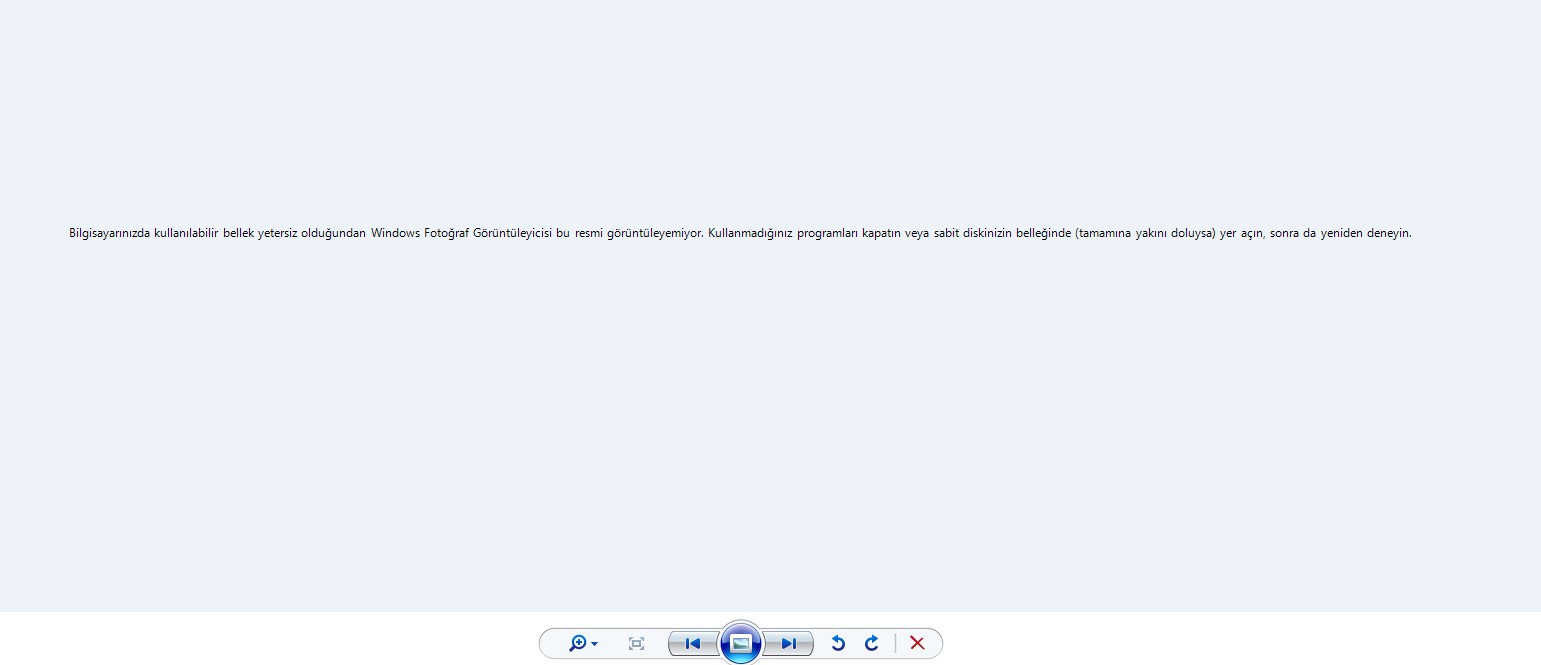Rotate the image counterclockwise
Image resolution: width=1541 pixels, height=665 pixels.
pos(838,643)
